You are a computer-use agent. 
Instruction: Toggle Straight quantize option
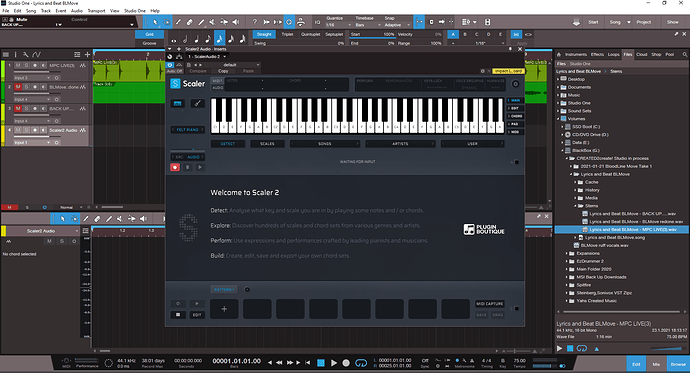click(x=264, y=34)
